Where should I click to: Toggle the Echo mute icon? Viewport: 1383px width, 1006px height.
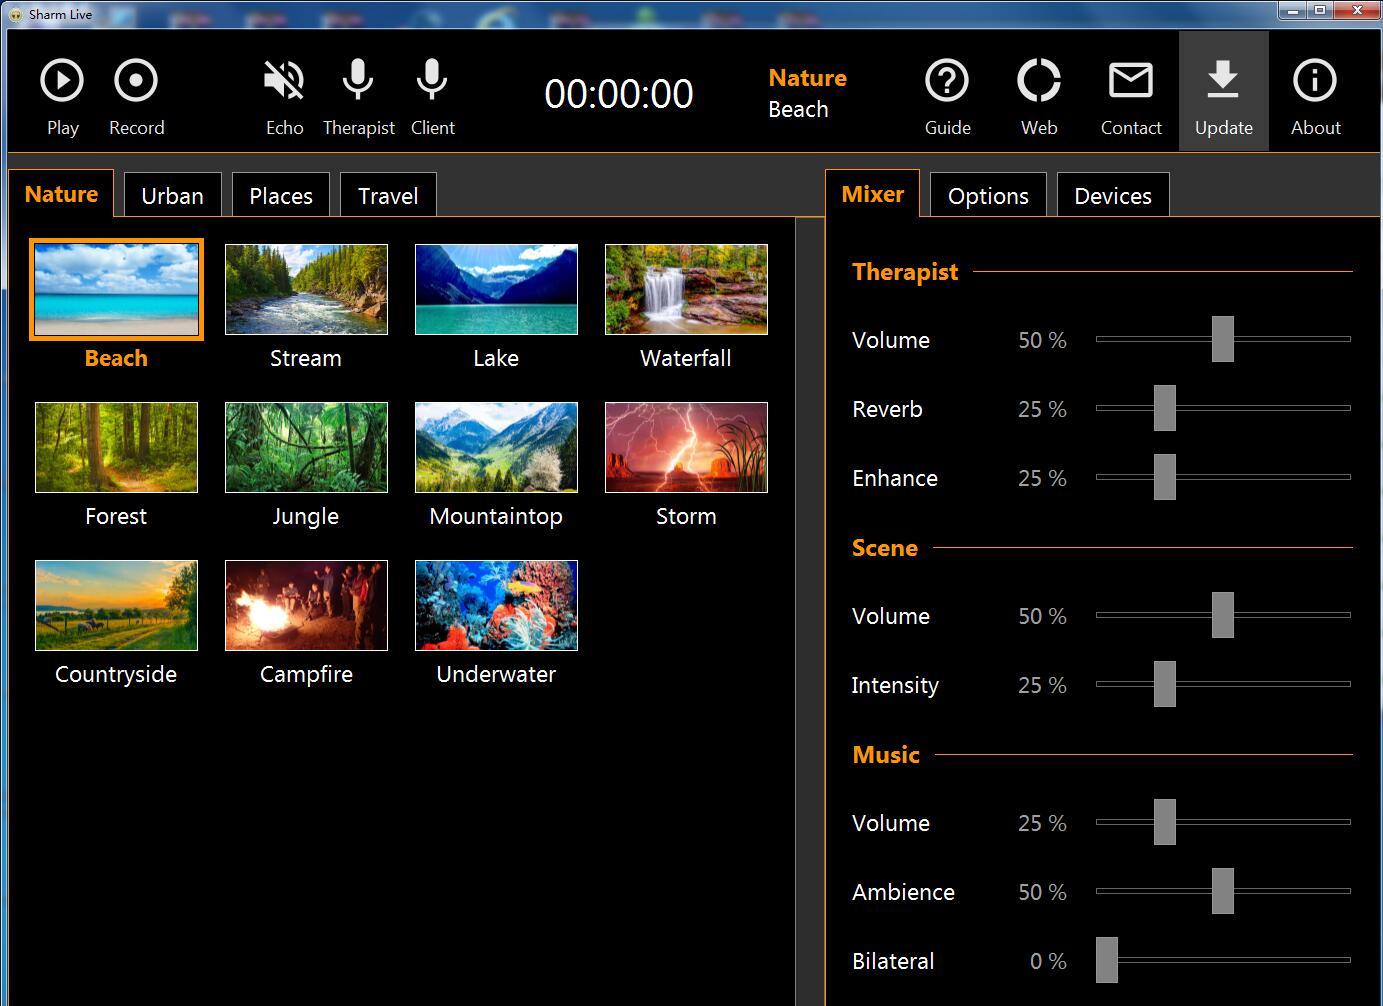click(284, 82)
